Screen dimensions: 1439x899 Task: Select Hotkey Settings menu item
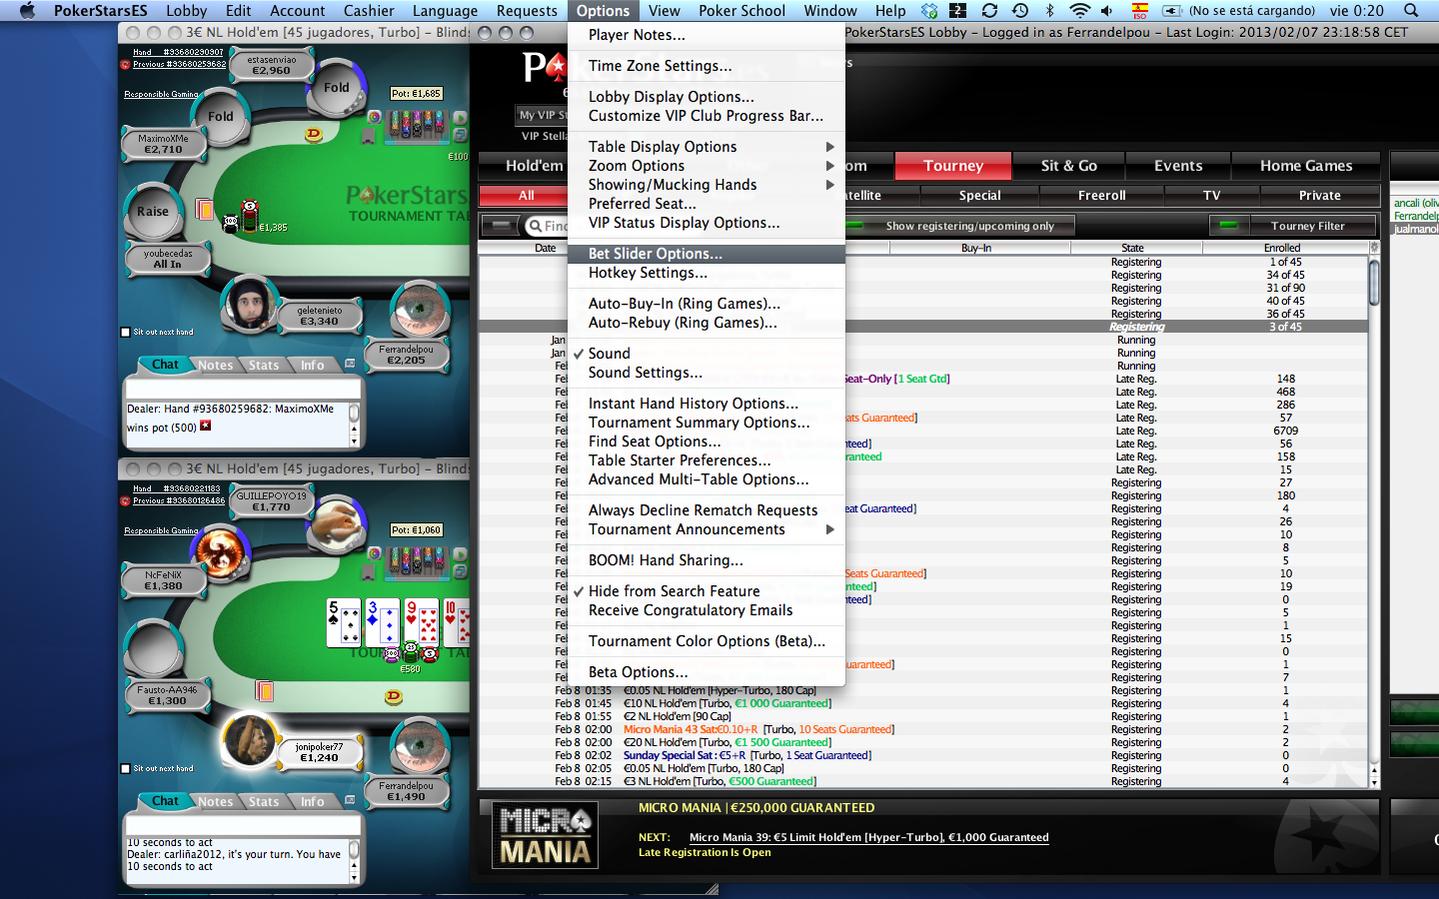(x=706, y=272)
